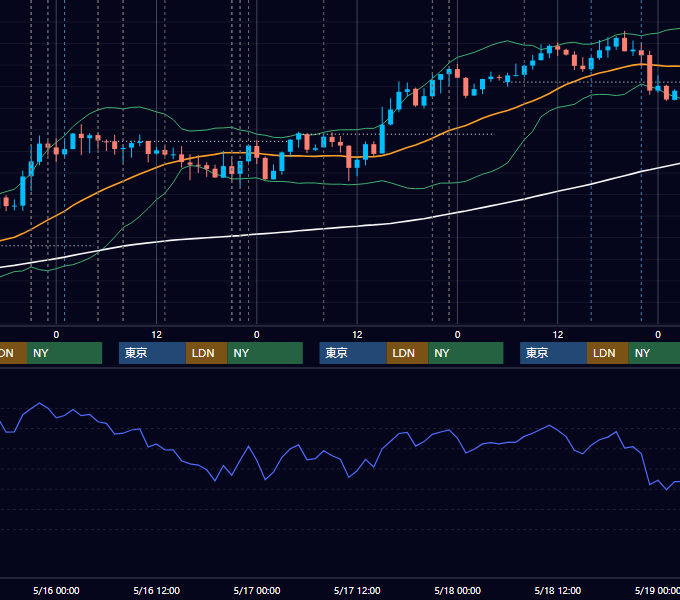Select the LDN session bar for 5/18
This screenshot has width=680, height=600.
coord(608,353)
